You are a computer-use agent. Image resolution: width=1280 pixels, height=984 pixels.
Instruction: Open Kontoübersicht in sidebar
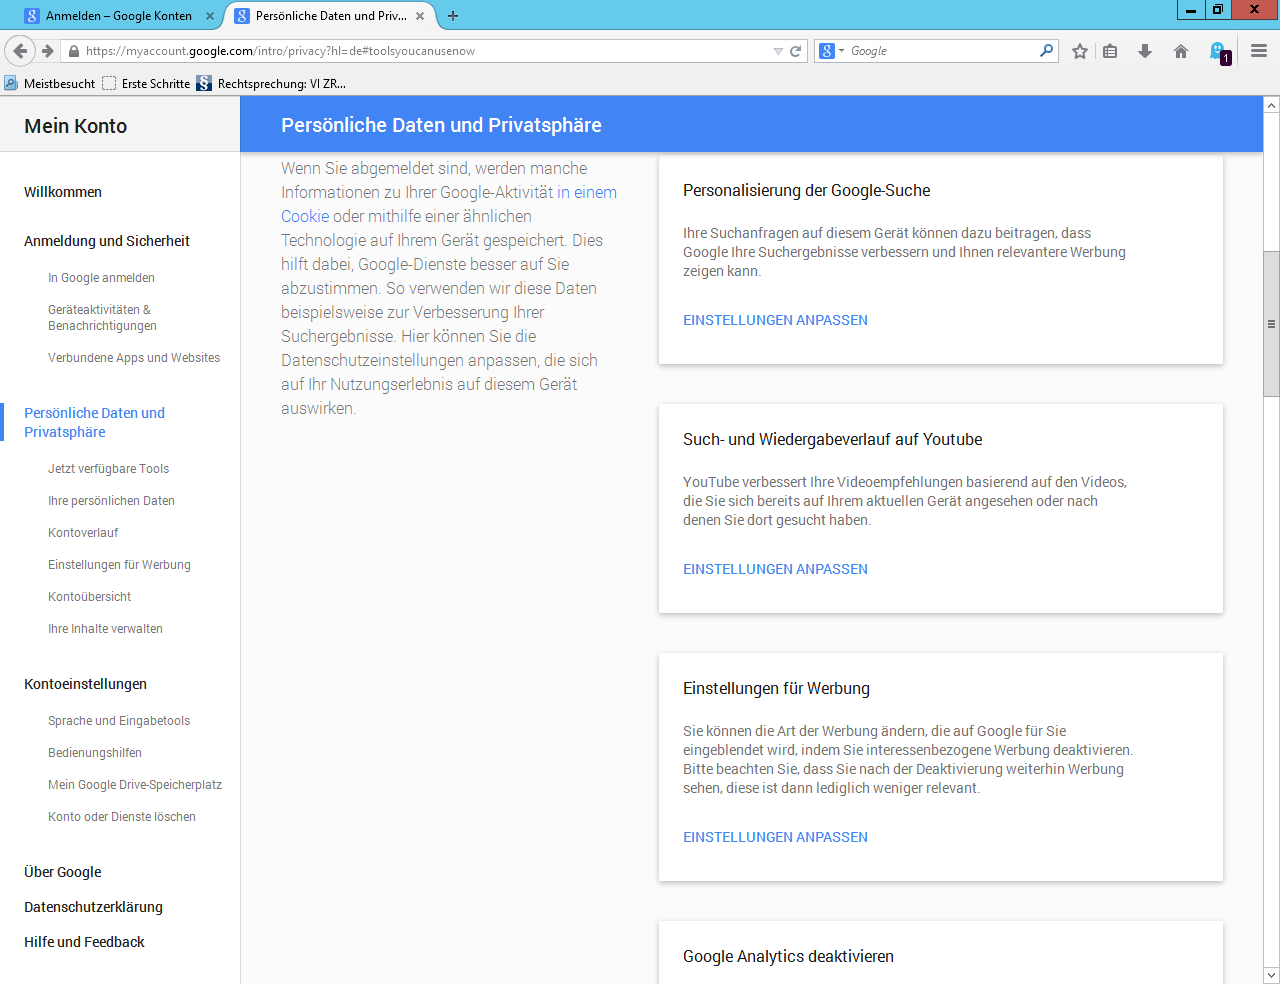coord(89,597)
